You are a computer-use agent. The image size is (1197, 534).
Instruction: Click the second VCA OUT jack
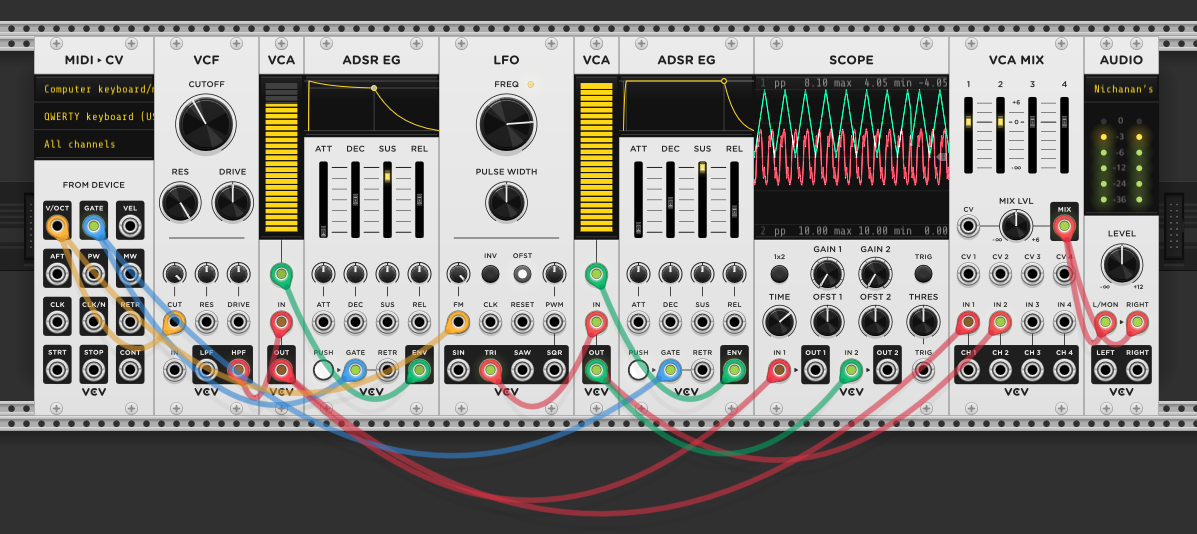click(596, 371)
